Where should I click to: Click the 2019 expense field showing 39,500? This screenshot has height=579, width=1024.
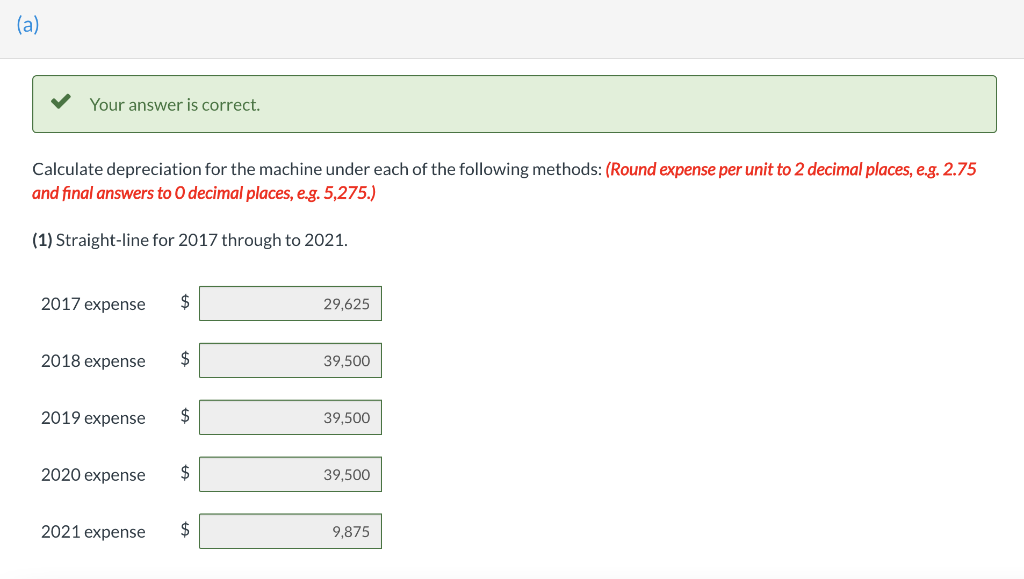tap(290, 417)
